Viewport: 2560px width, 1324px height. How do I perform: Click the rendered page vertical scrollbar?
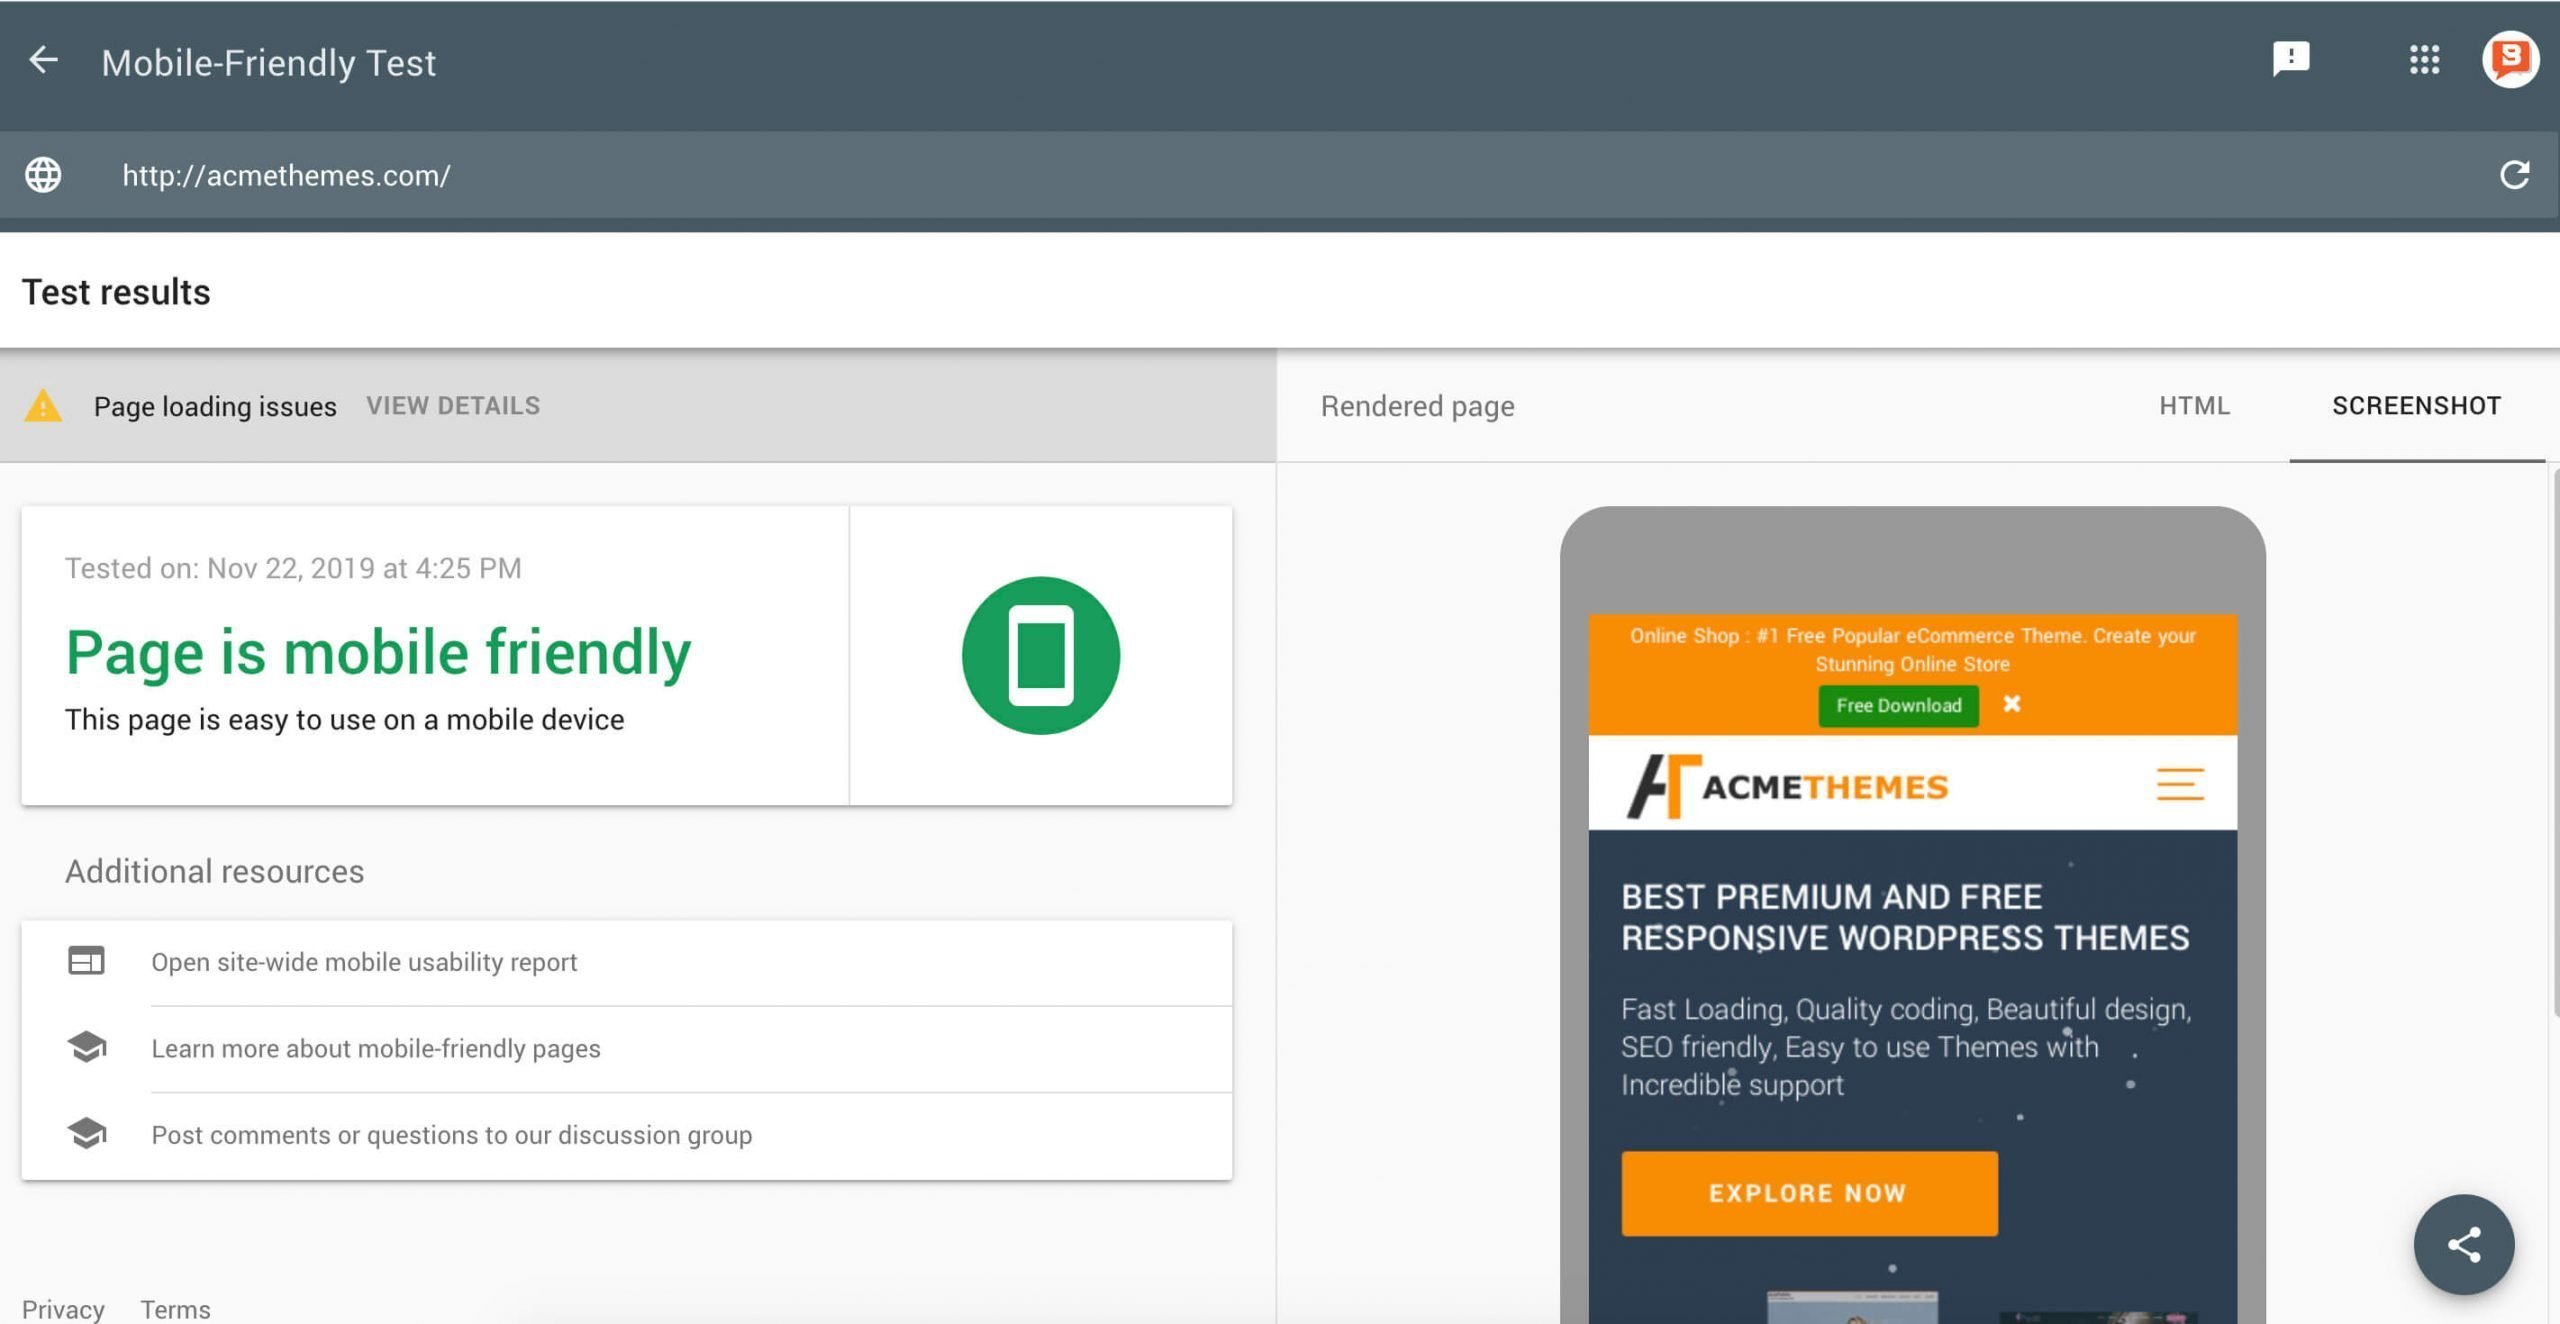[x=2554, y=744]
